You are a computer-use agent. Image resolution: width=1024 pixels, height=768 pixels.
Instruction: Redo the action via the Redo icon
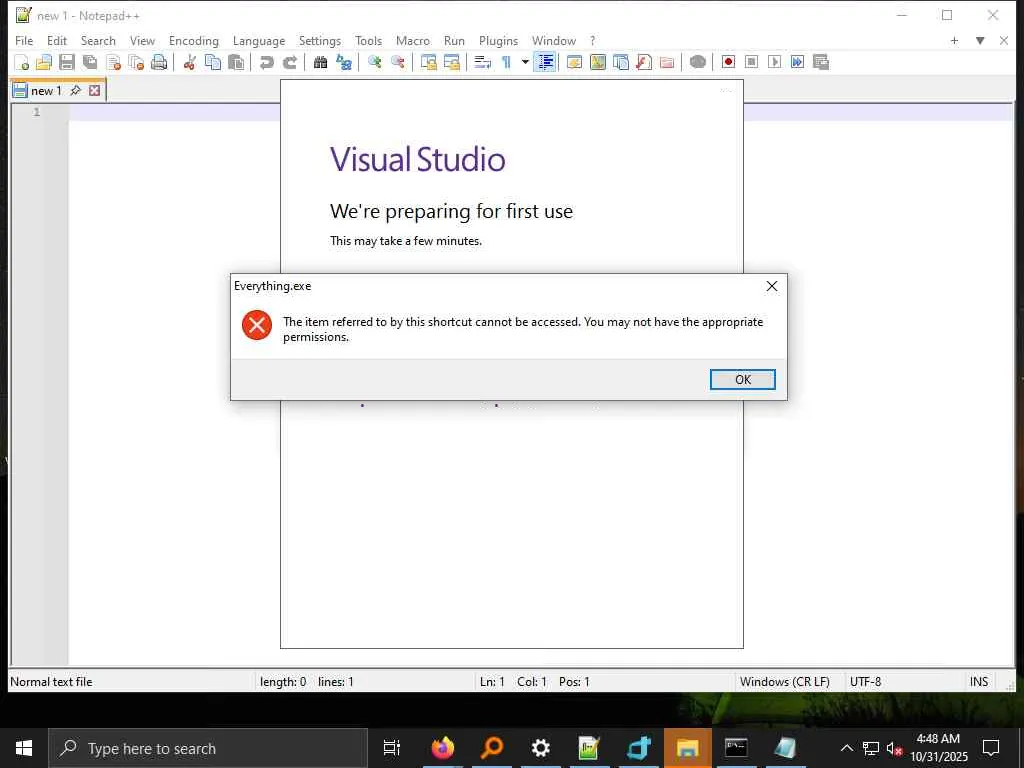pos(290,62)
